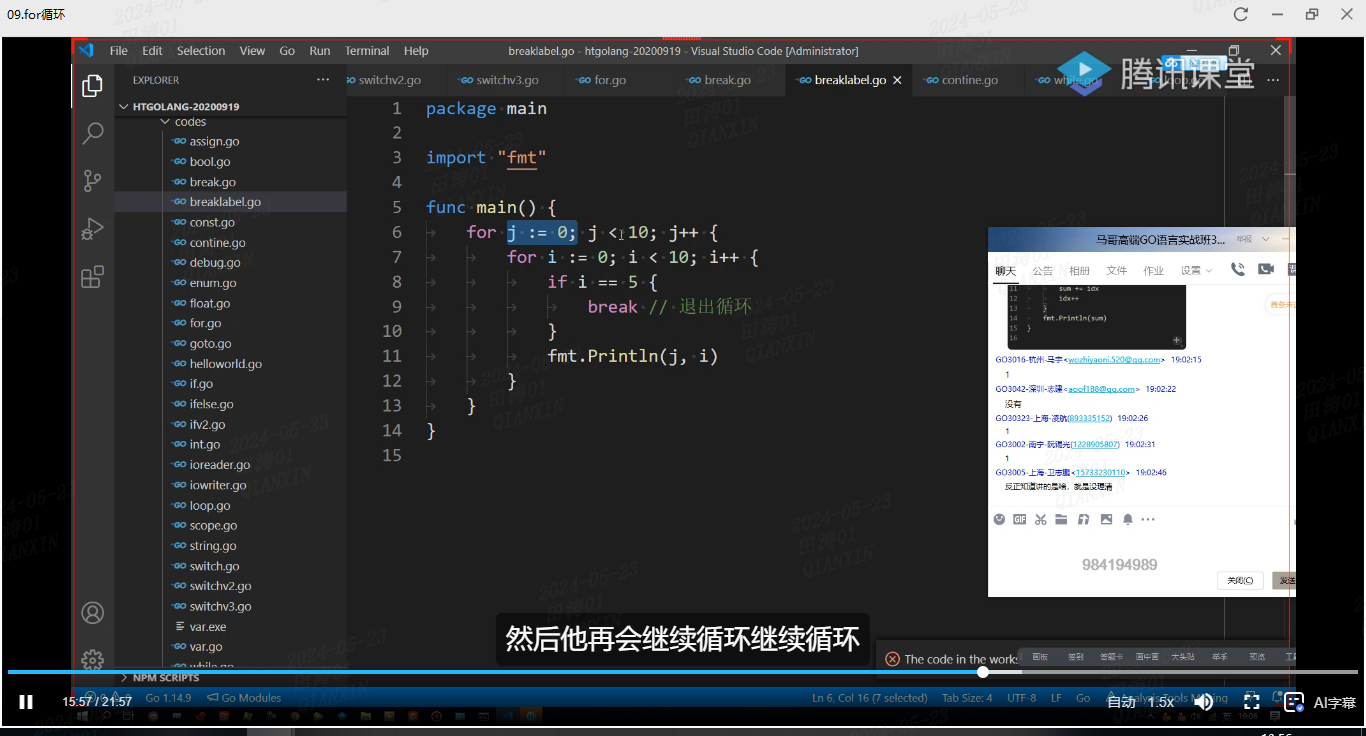Close the breaklabel.go editor tab
This screenshot has width=1366, height=736.
(x=897, y=80)
